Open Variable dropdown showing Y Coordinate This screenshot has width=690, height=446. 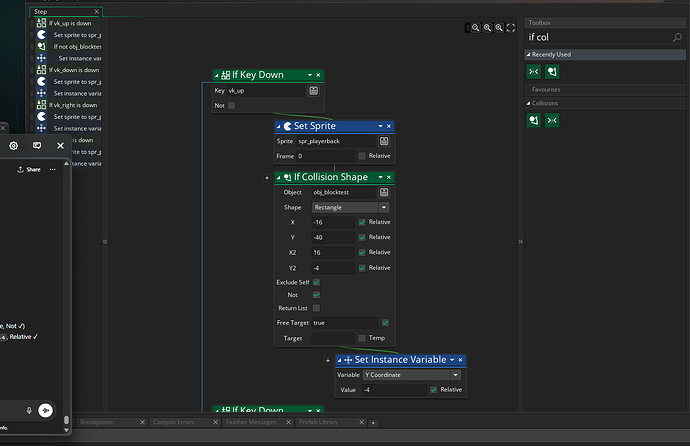(412, 375)
